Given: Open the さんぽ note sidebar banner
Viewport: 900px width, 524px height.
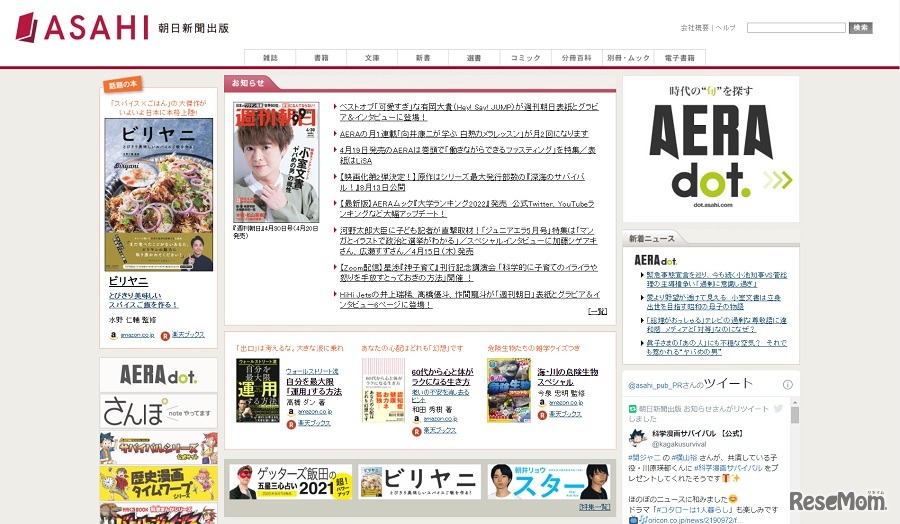Looking at the screenshot, I should tap(158, 412).
